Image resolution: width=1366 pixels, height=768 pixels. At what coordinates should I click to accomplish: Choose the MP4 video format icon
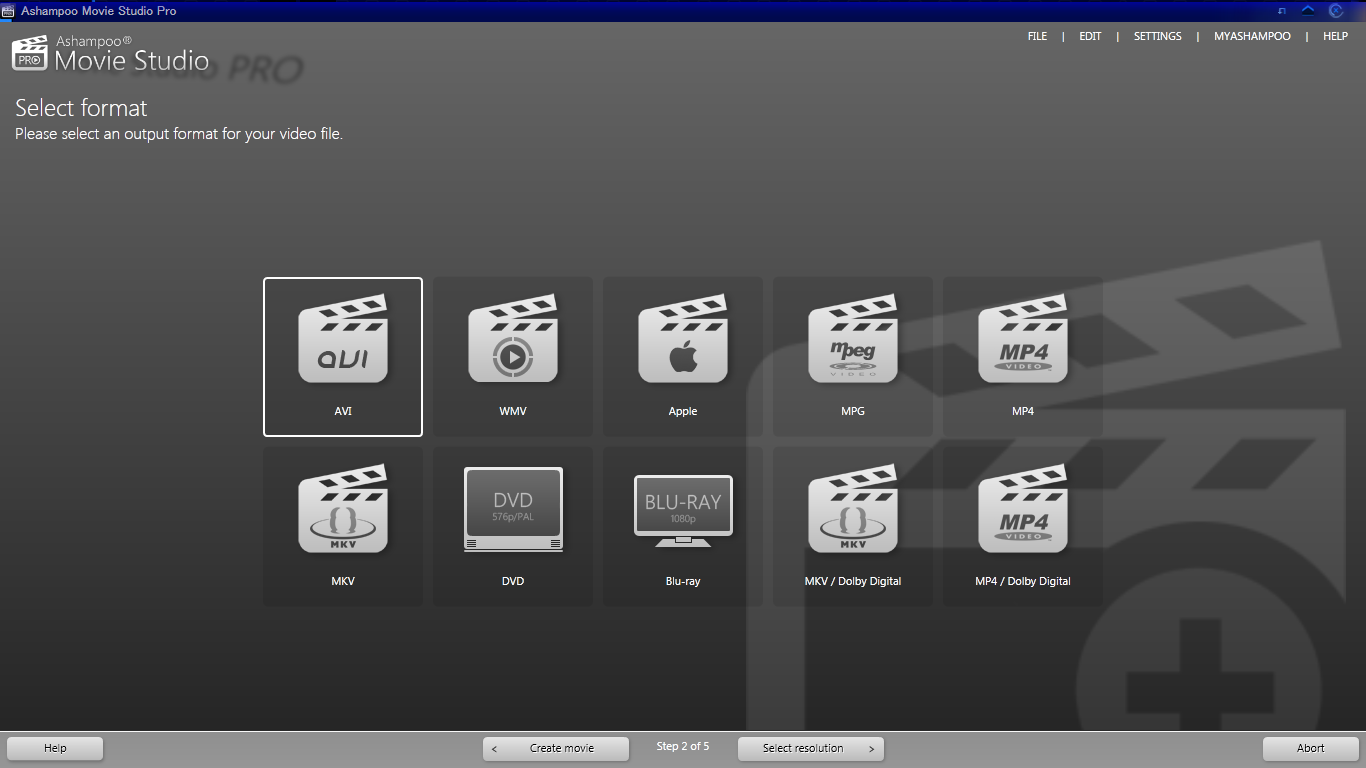(x=1023, y=338)
